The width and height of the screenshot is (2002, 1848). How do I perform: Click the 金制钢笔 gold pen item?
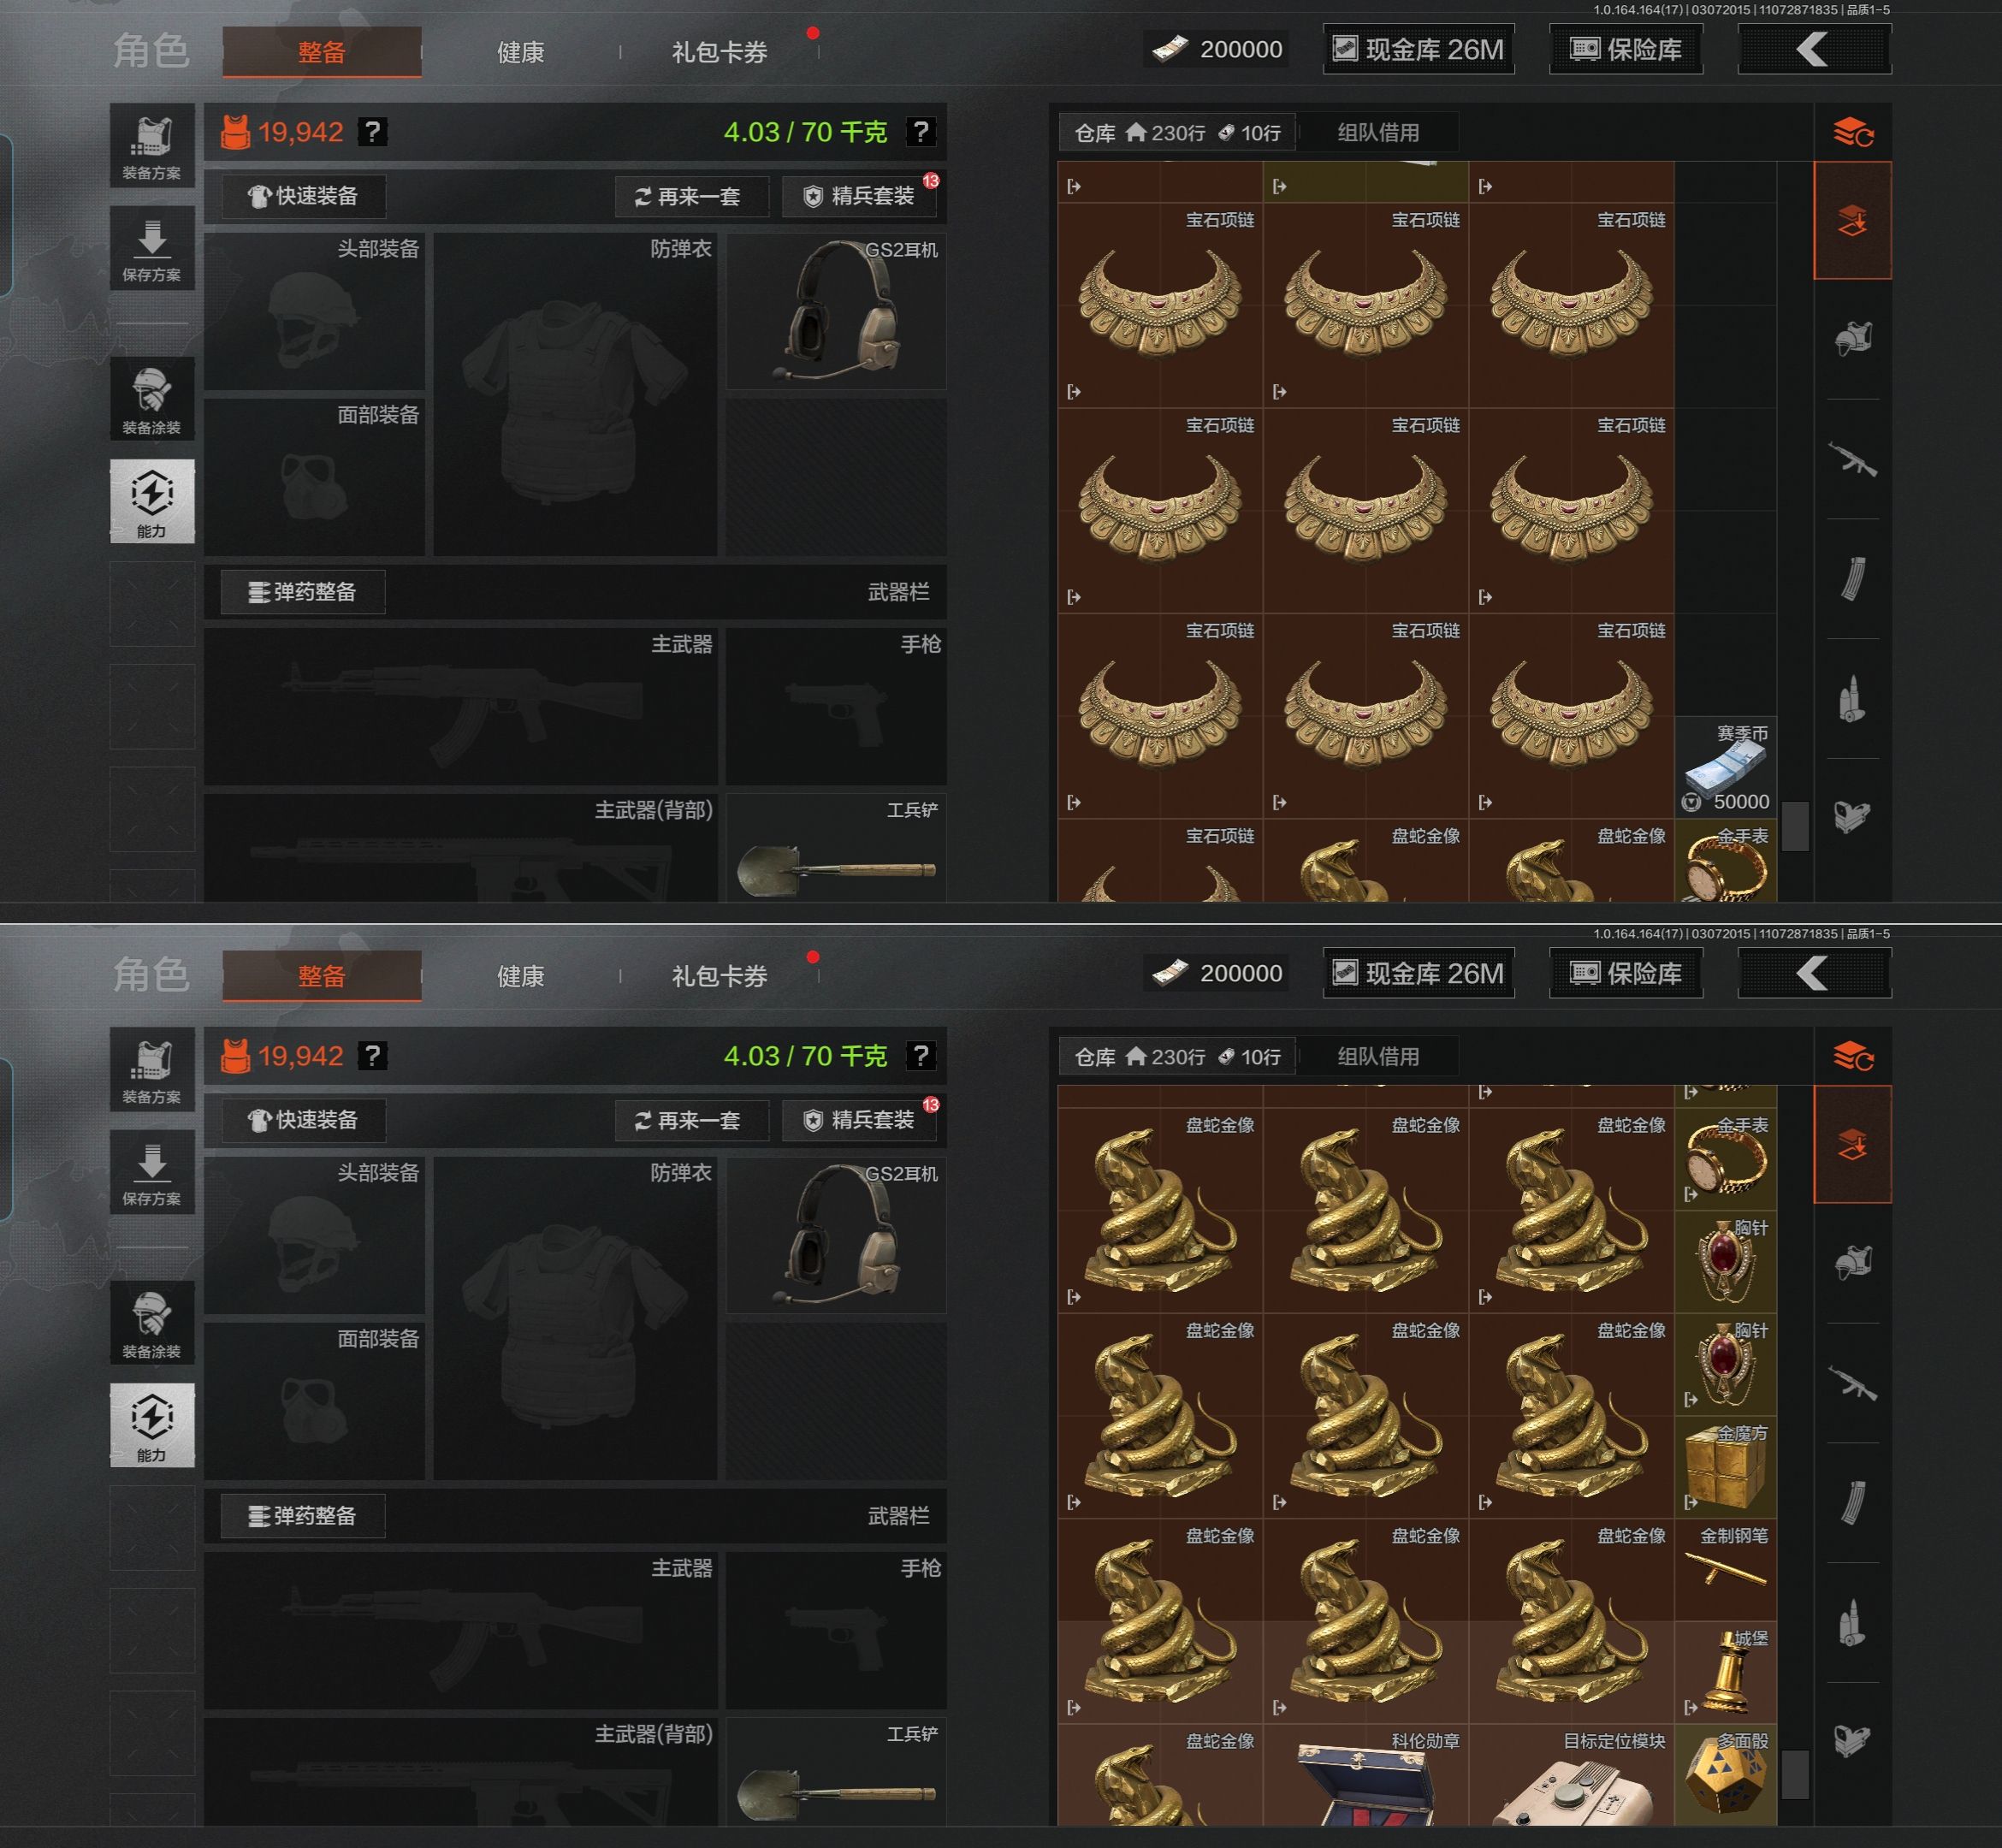point(1725,1570)
